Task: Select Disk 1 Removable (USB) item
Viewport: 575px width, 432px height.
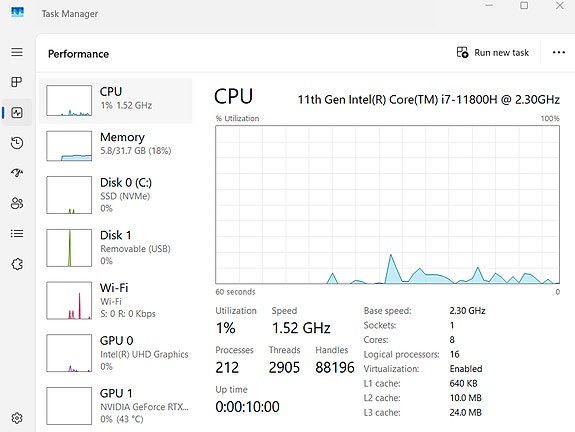Action: [x=116, y=248]
